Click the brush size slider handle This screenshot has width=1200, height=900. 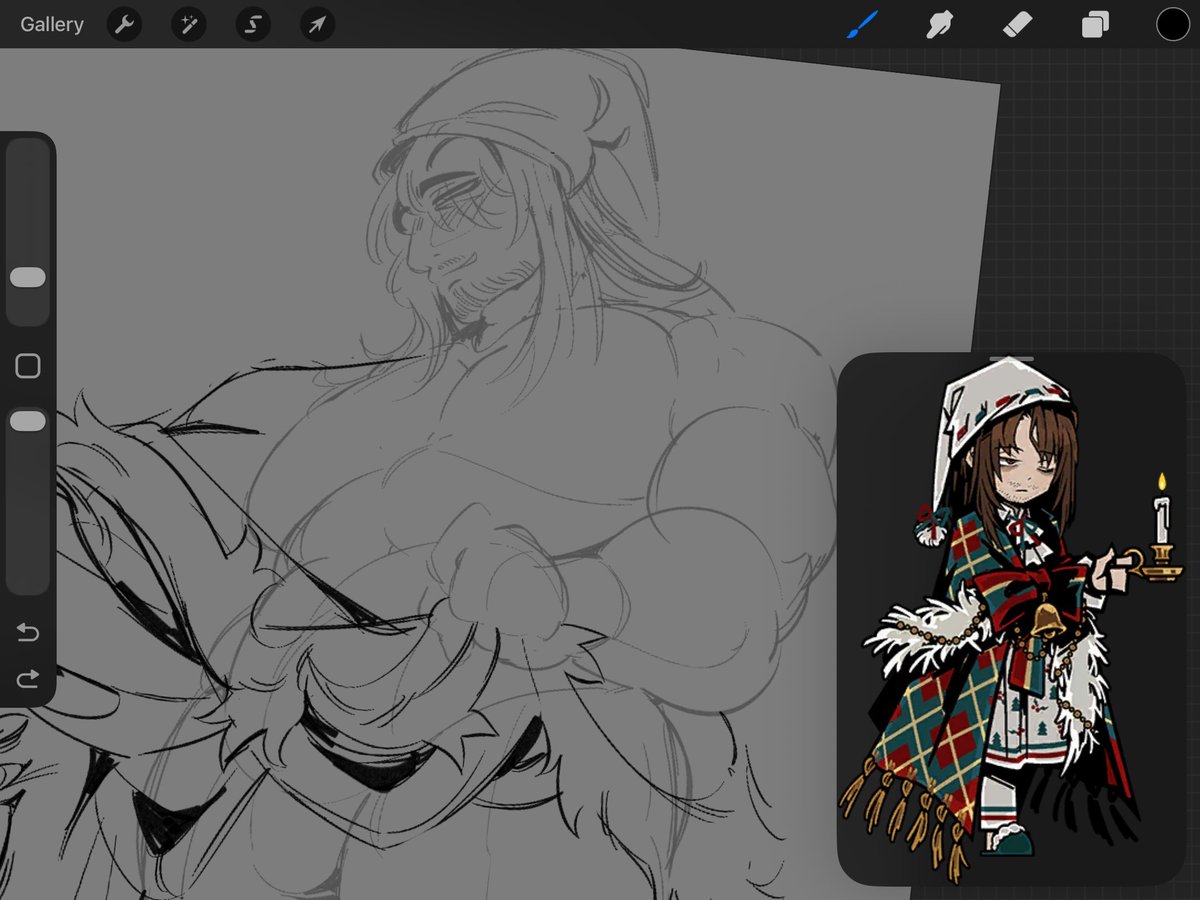[x=28, y=278]
